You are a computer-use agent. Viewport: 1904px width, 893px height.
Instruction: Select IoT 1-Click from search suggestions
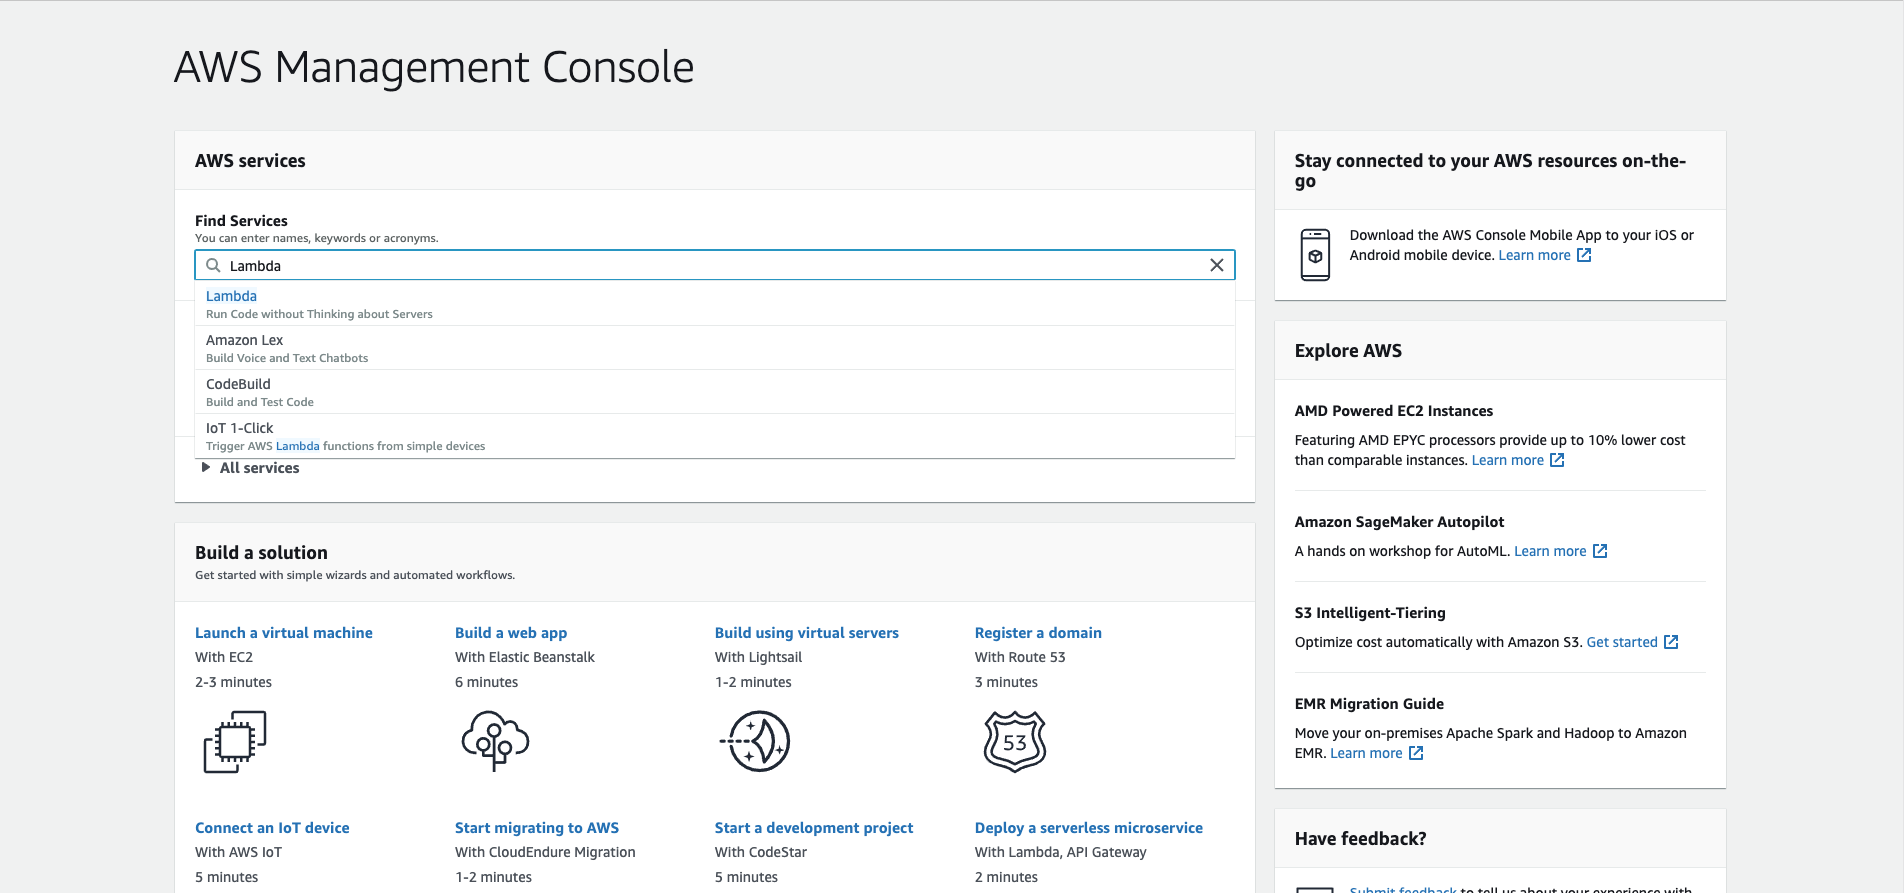(715, 436)
